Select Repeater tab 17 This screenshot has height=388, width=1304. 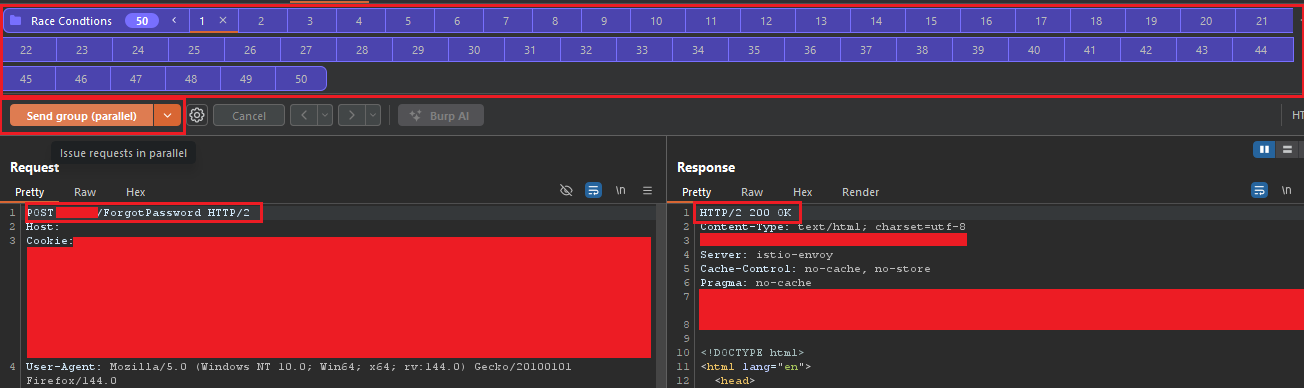tap(1041, 21)
